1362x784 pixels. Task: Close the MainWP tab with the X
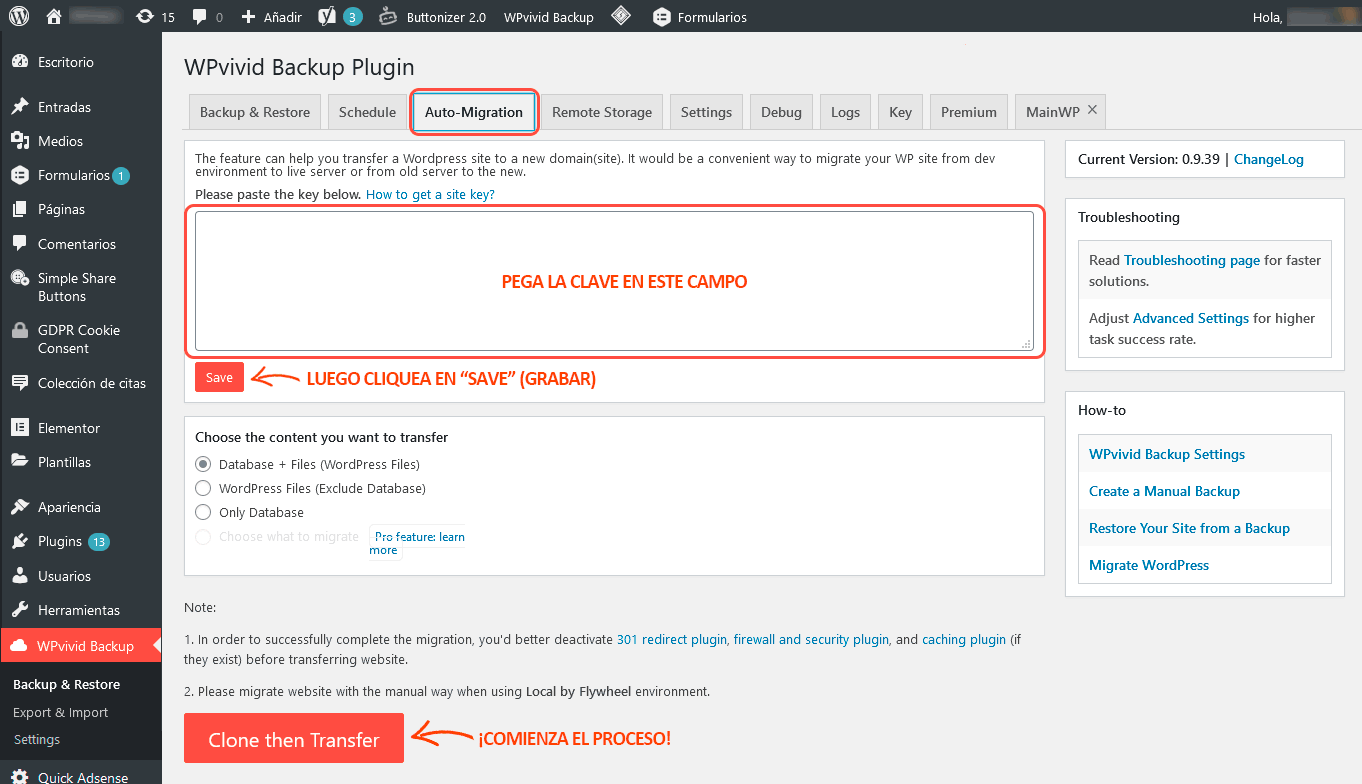1093,110
